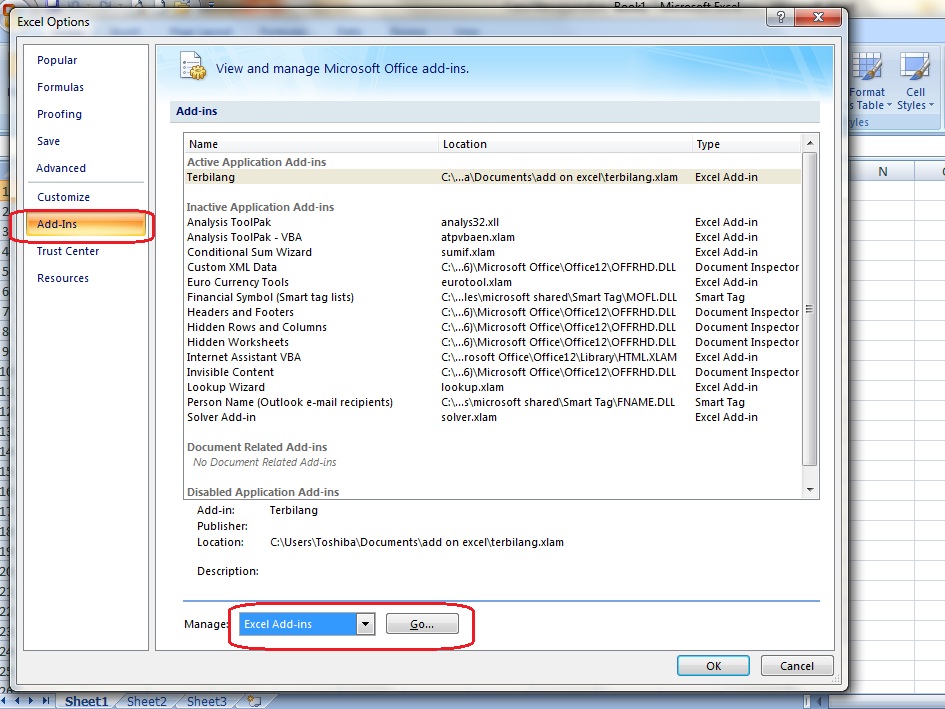This screenshot has height=709, width=945.
Task: Select Lookup Wizard row
Action: pyautogui.click(x=492, y=387)
